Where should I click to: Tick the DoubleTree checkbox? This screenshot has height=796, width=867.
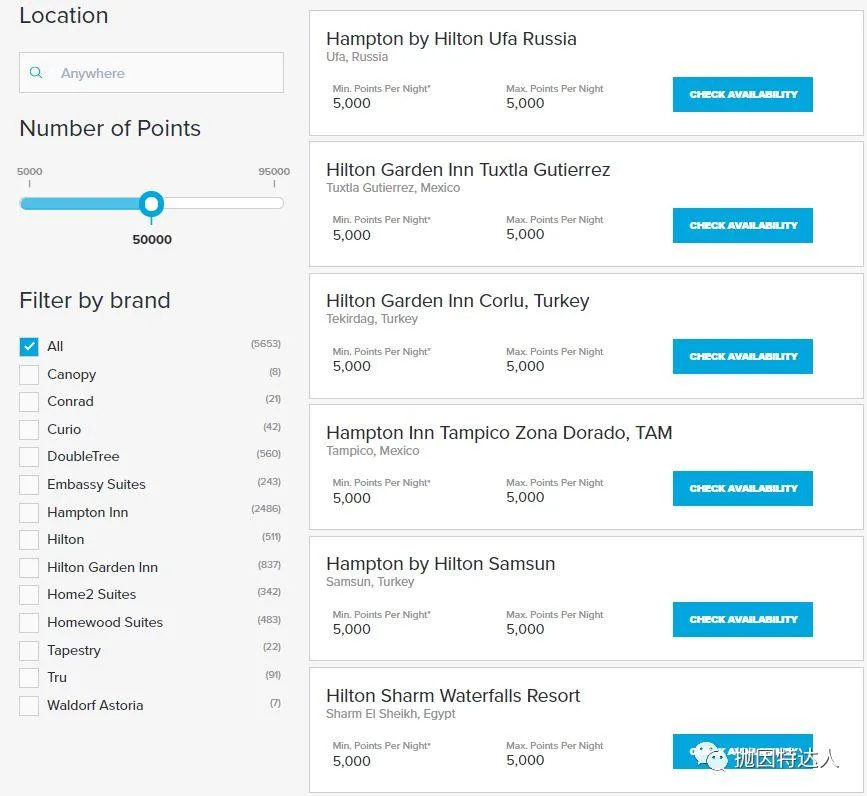tap(29, 457)
